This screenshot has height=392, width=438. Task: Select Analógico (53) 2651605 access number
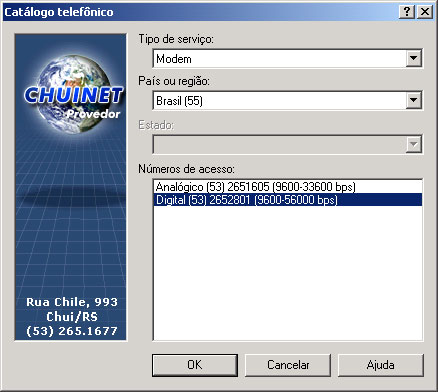(x=288, y=187)
